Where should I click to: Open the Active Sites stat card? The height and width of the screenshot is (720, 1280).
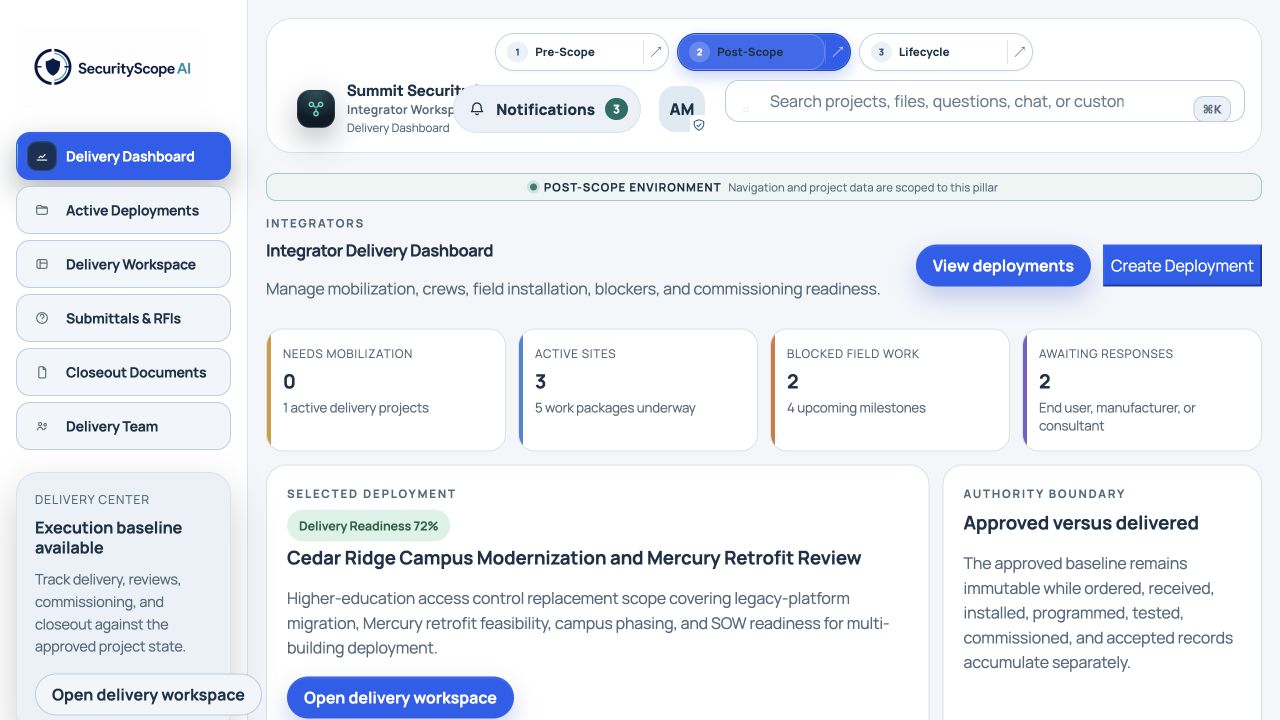coord(638,390)
